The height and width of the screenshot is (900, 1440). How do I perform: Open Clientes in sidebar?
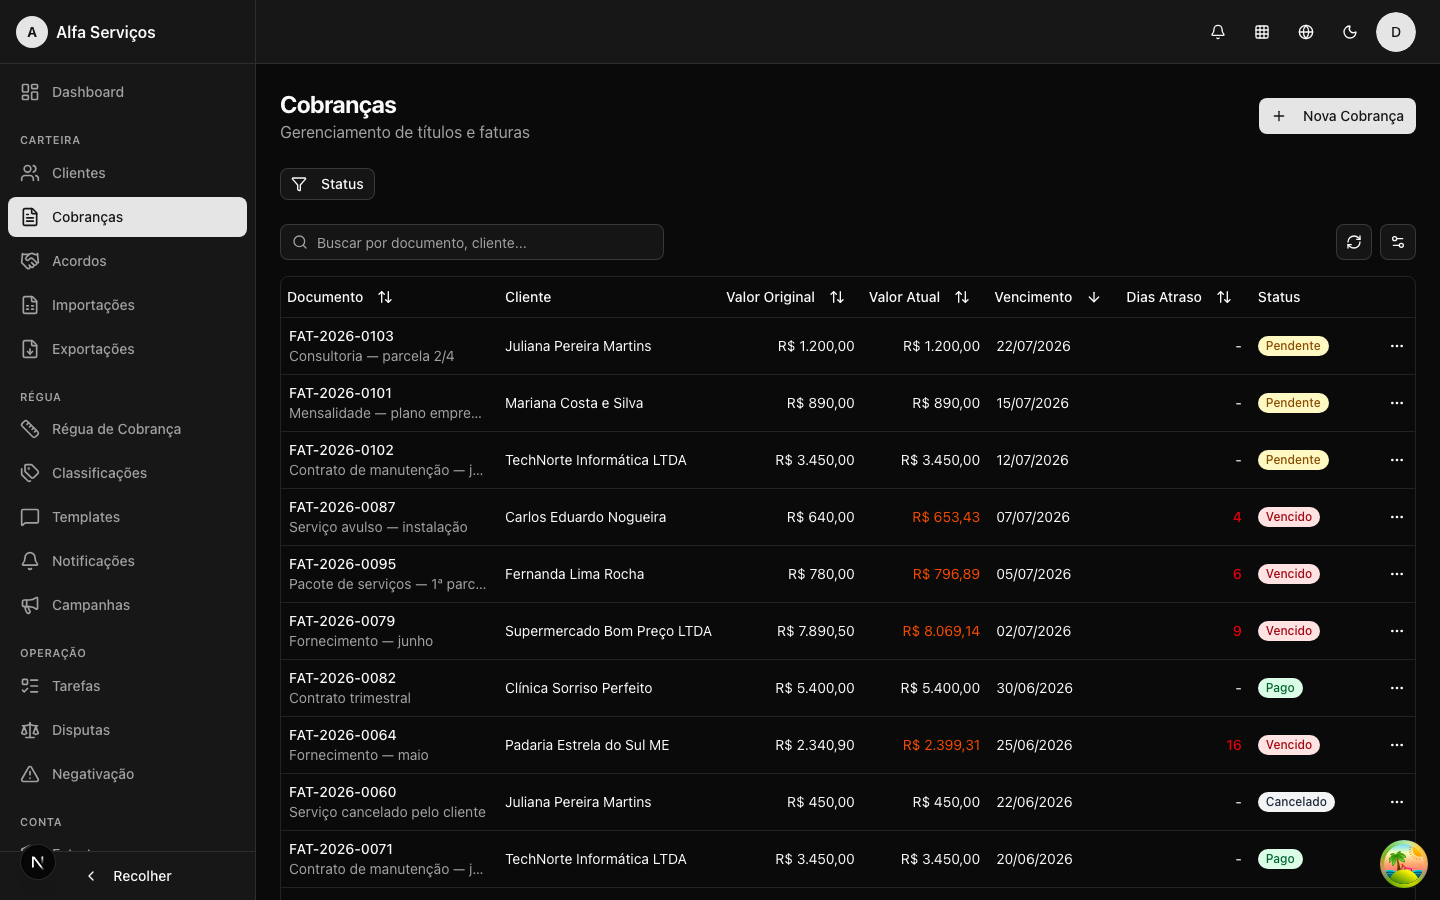(x=127, y=173)
